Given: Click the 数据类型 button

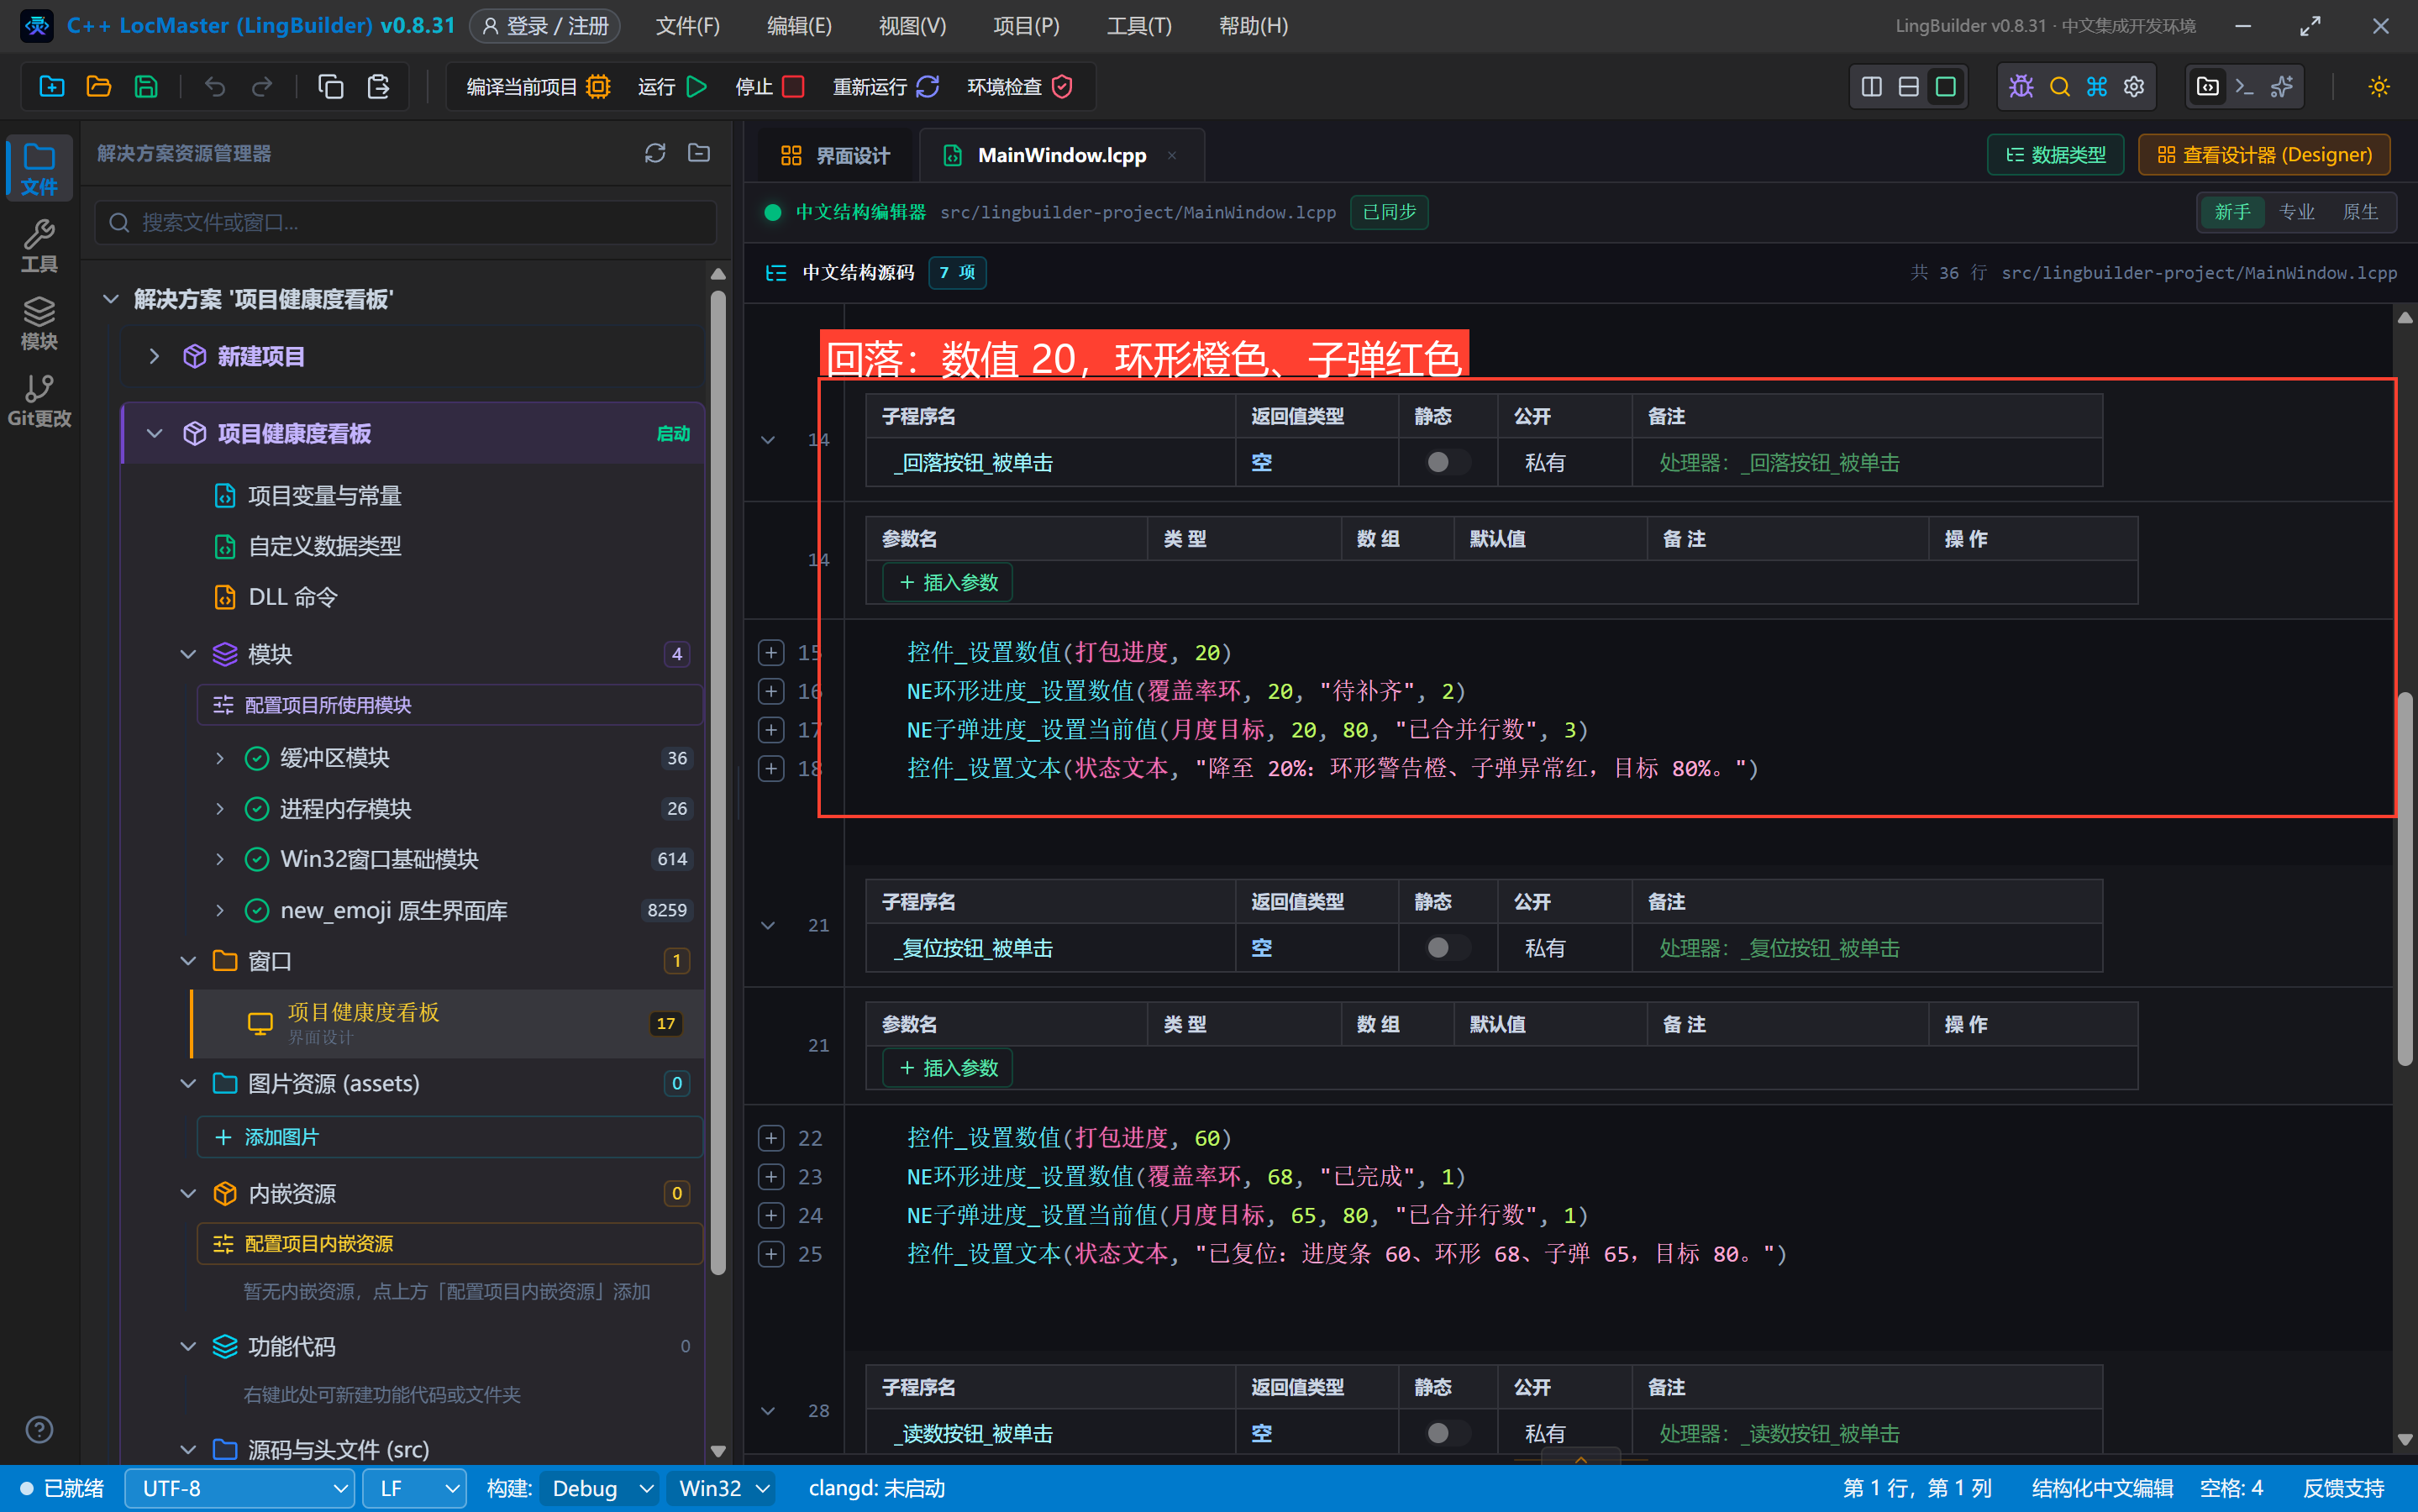Looking at the screenshot, I should point(2055,155).
